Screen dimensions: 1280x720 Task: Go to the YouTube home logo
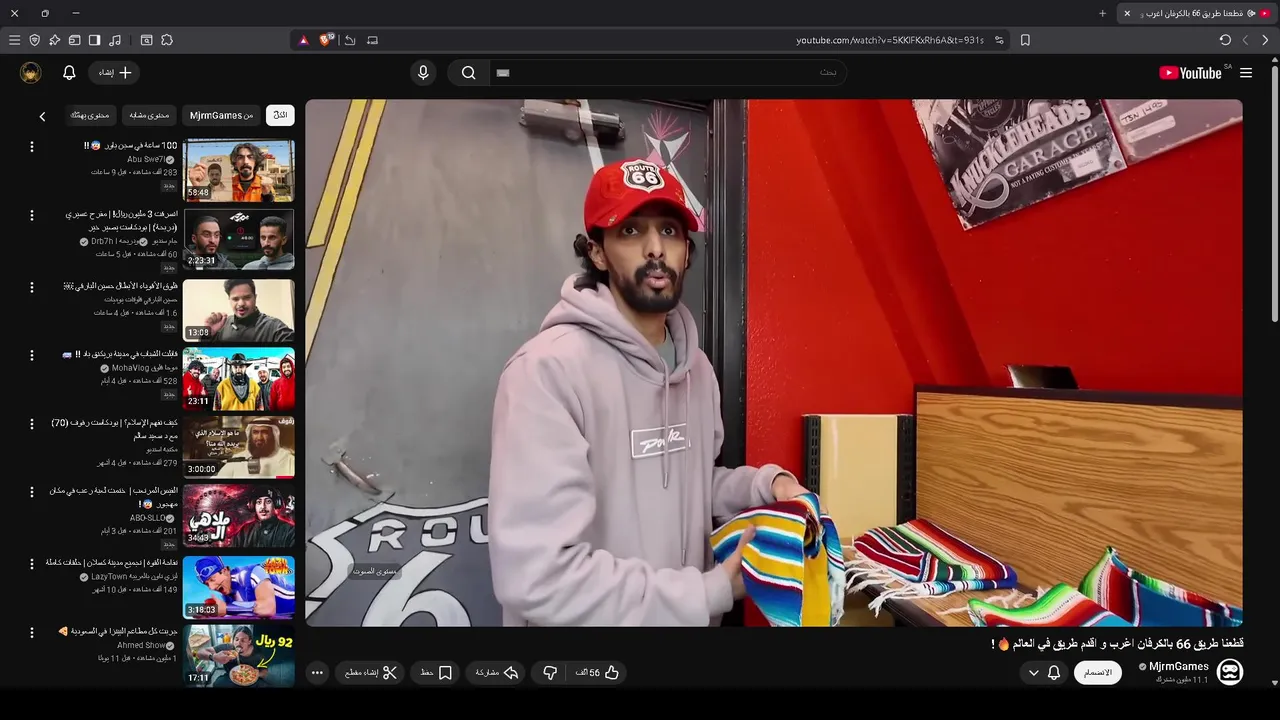coord(1191,73)
